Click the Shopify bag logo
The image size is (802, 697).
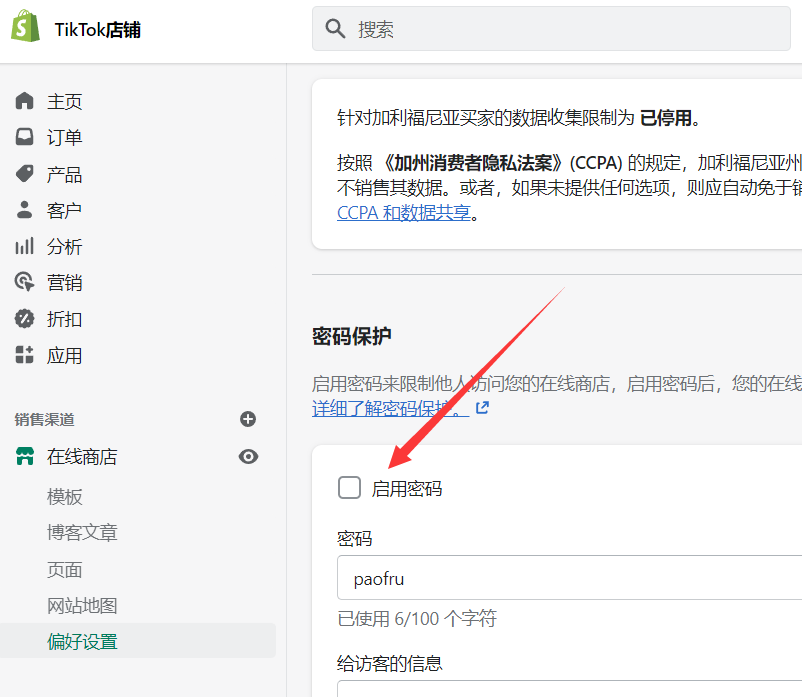click(25, 26)
